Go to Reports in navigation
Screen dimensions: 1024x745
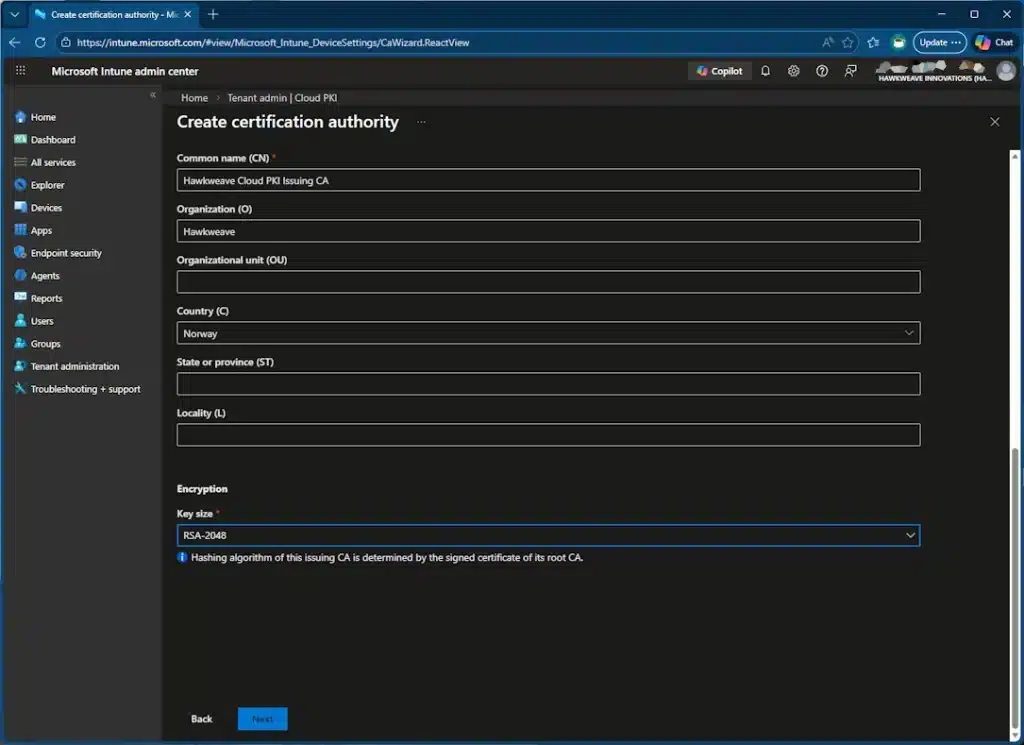click(x=46, y=298)
